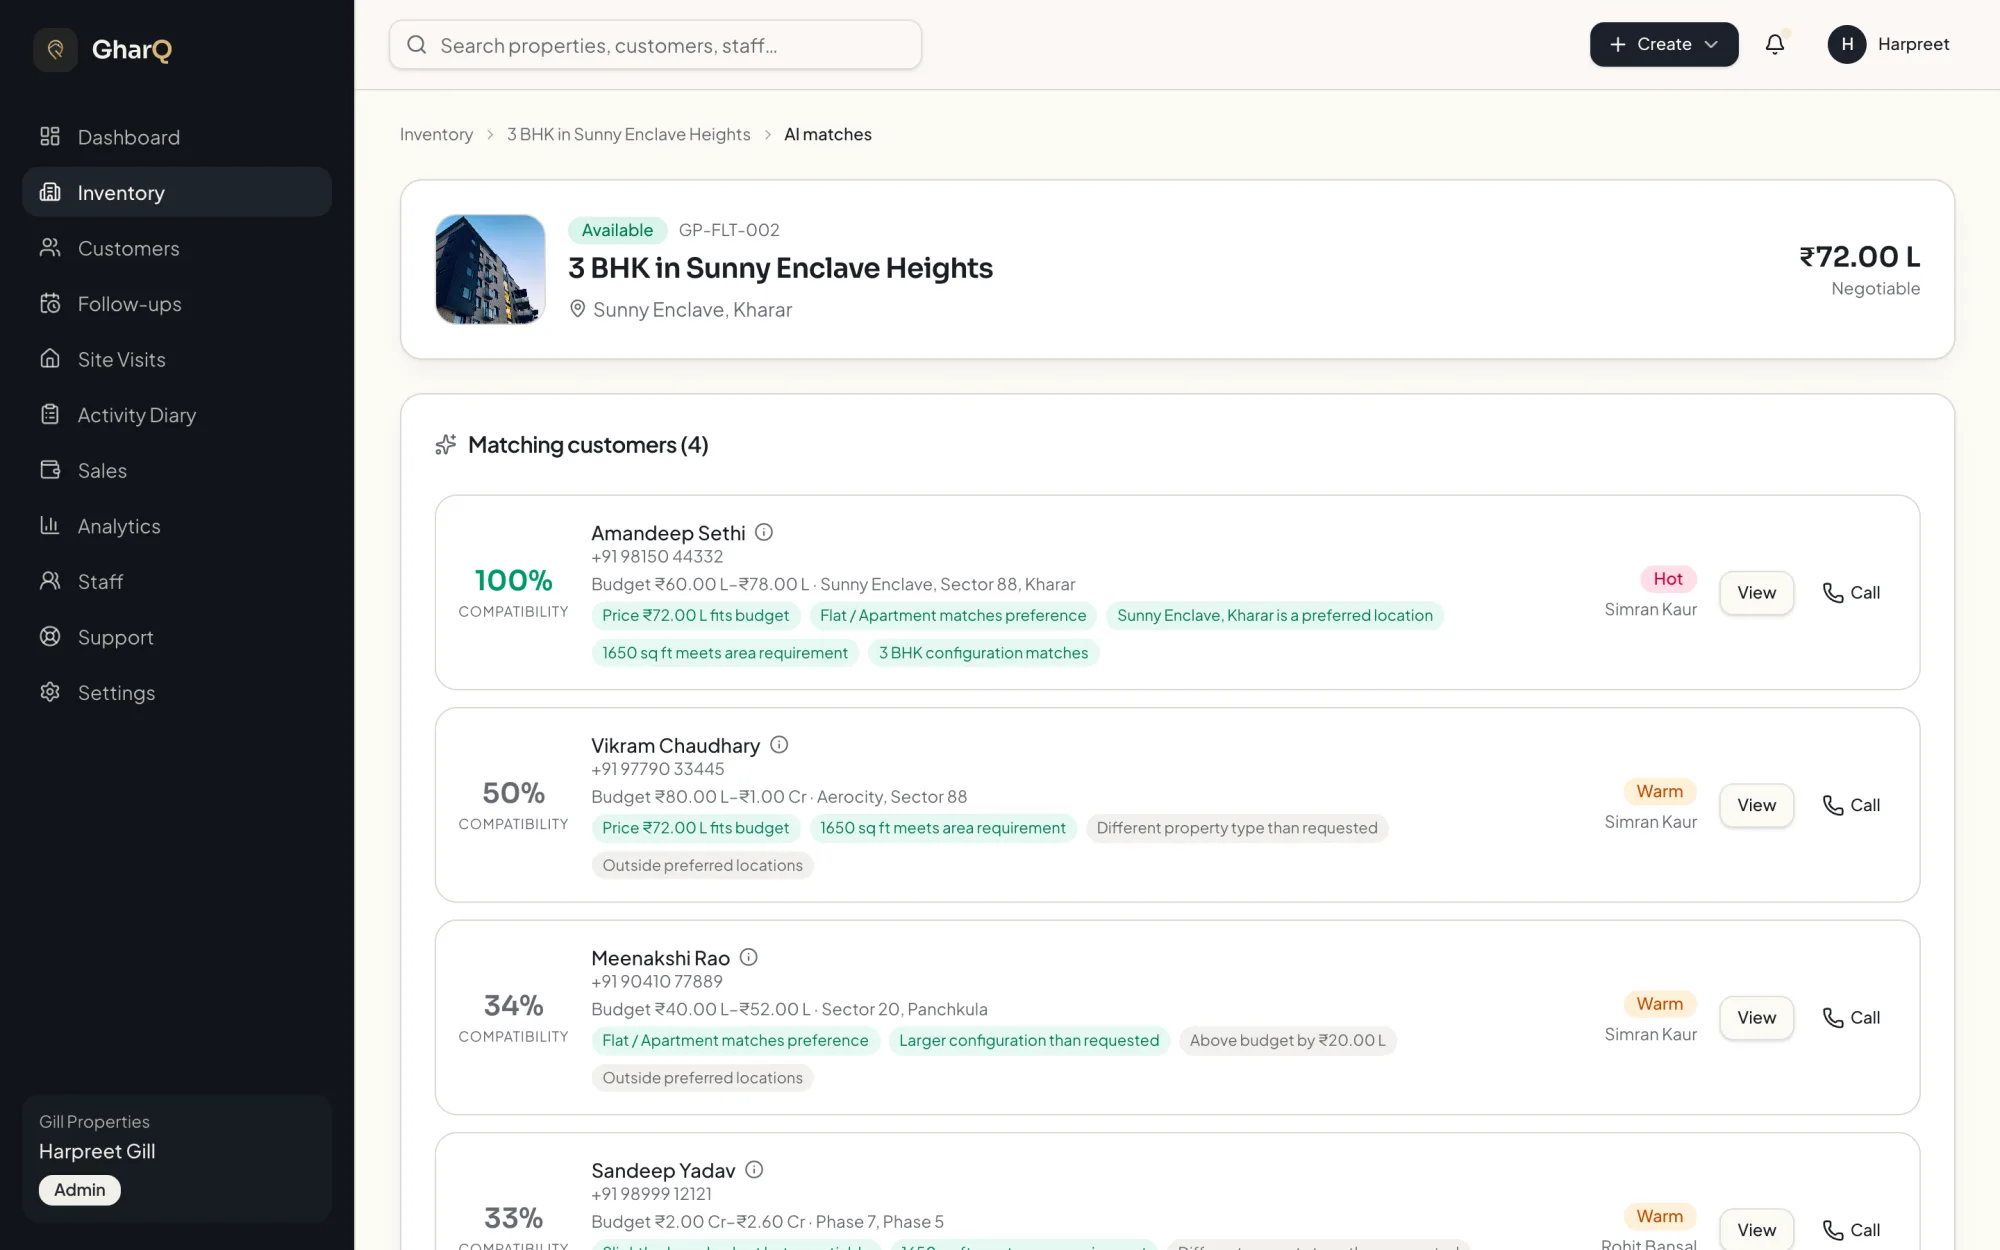
Task: Click the '3 BHK configuration matches' tag
Action: [984, 653]
